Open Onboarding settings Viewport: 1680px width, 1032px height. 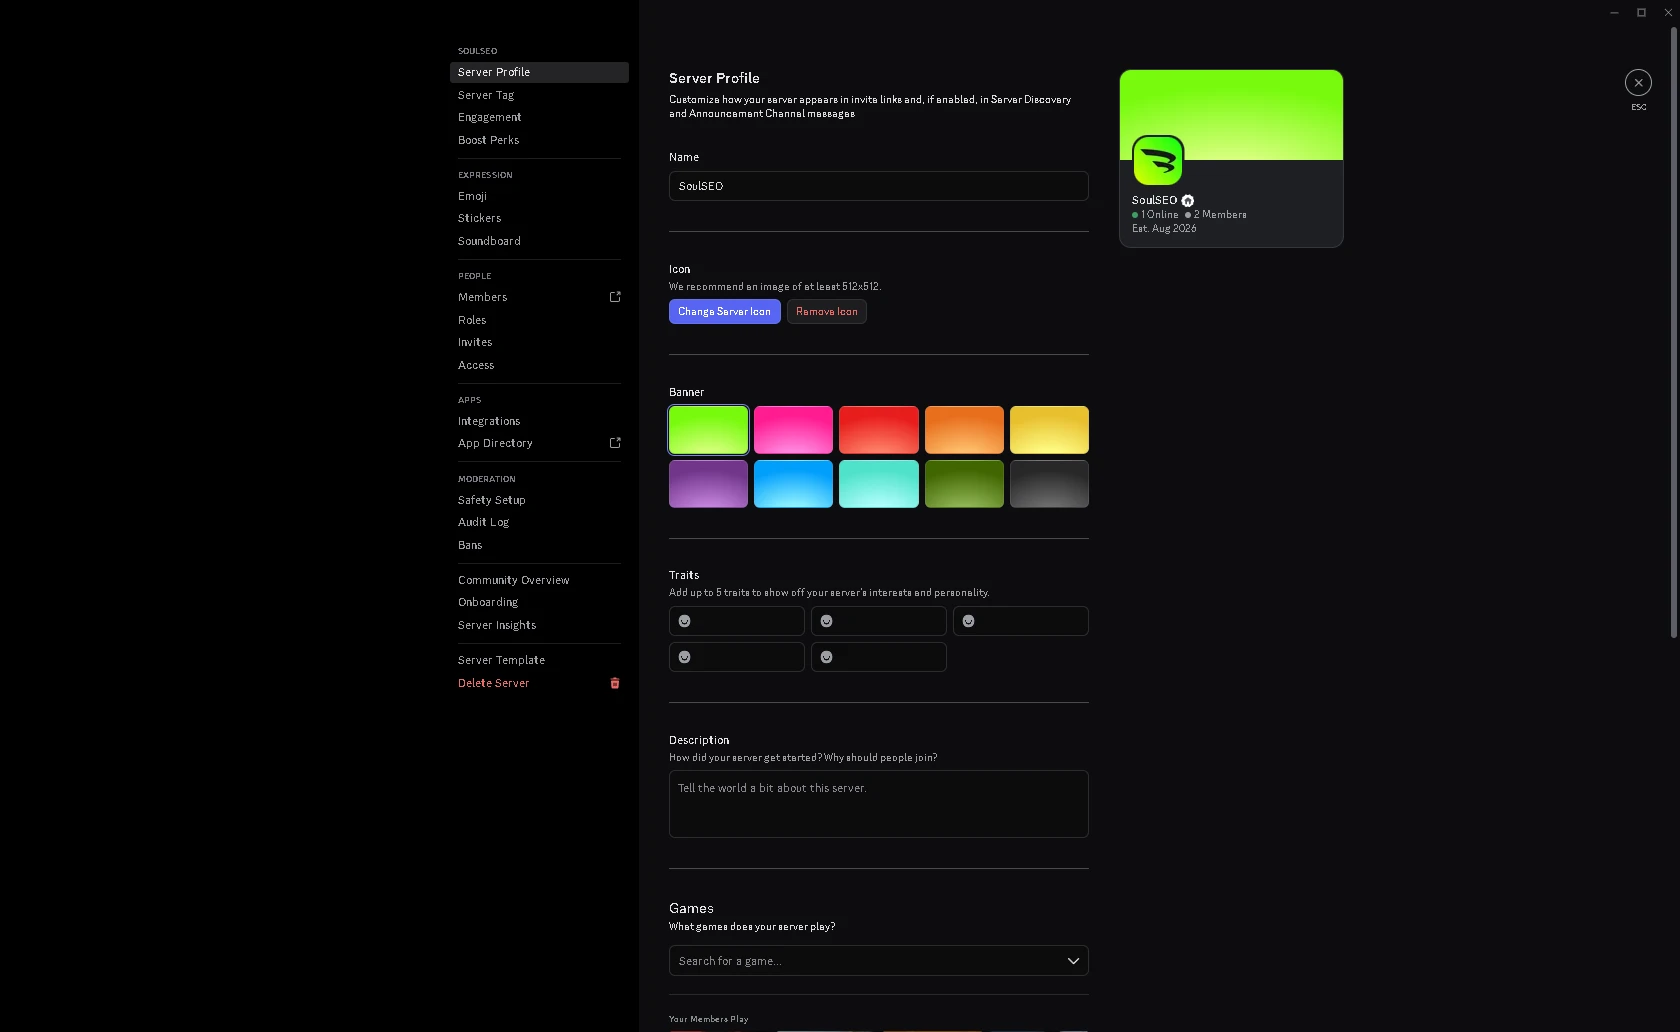(x=539, y=602)
